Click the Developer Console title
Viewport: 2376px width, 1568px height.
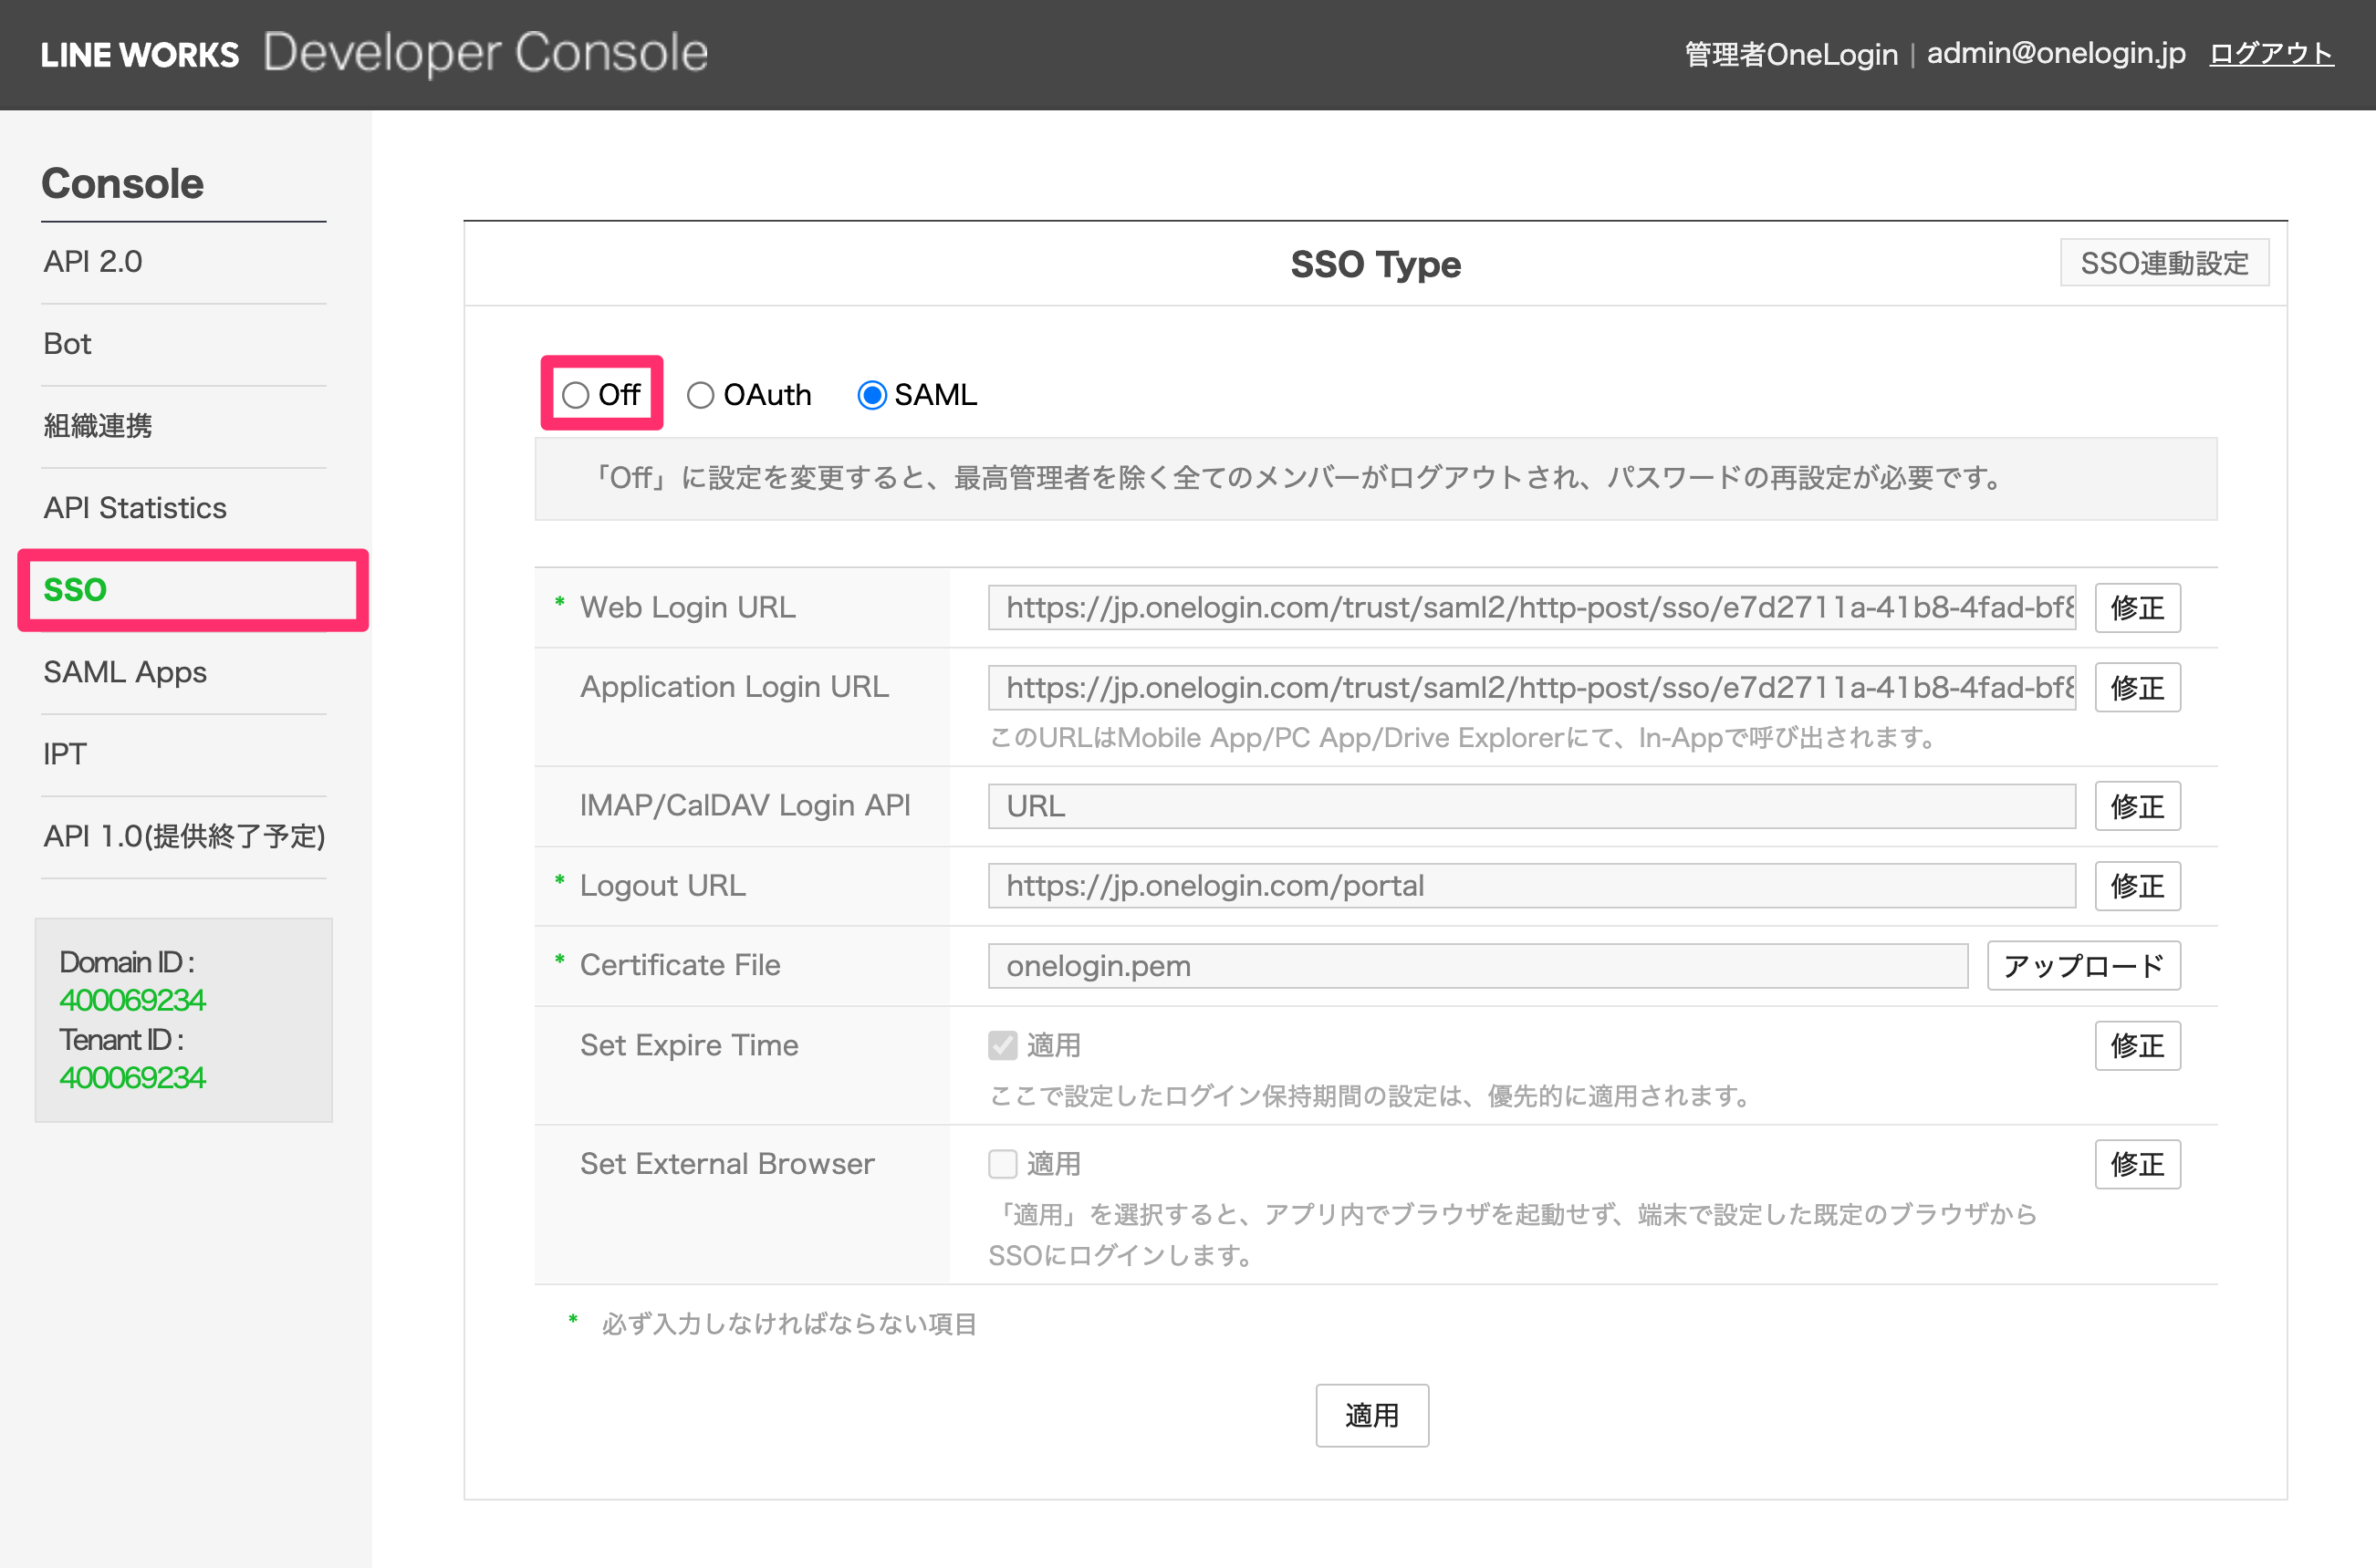[x=485, y=53]
